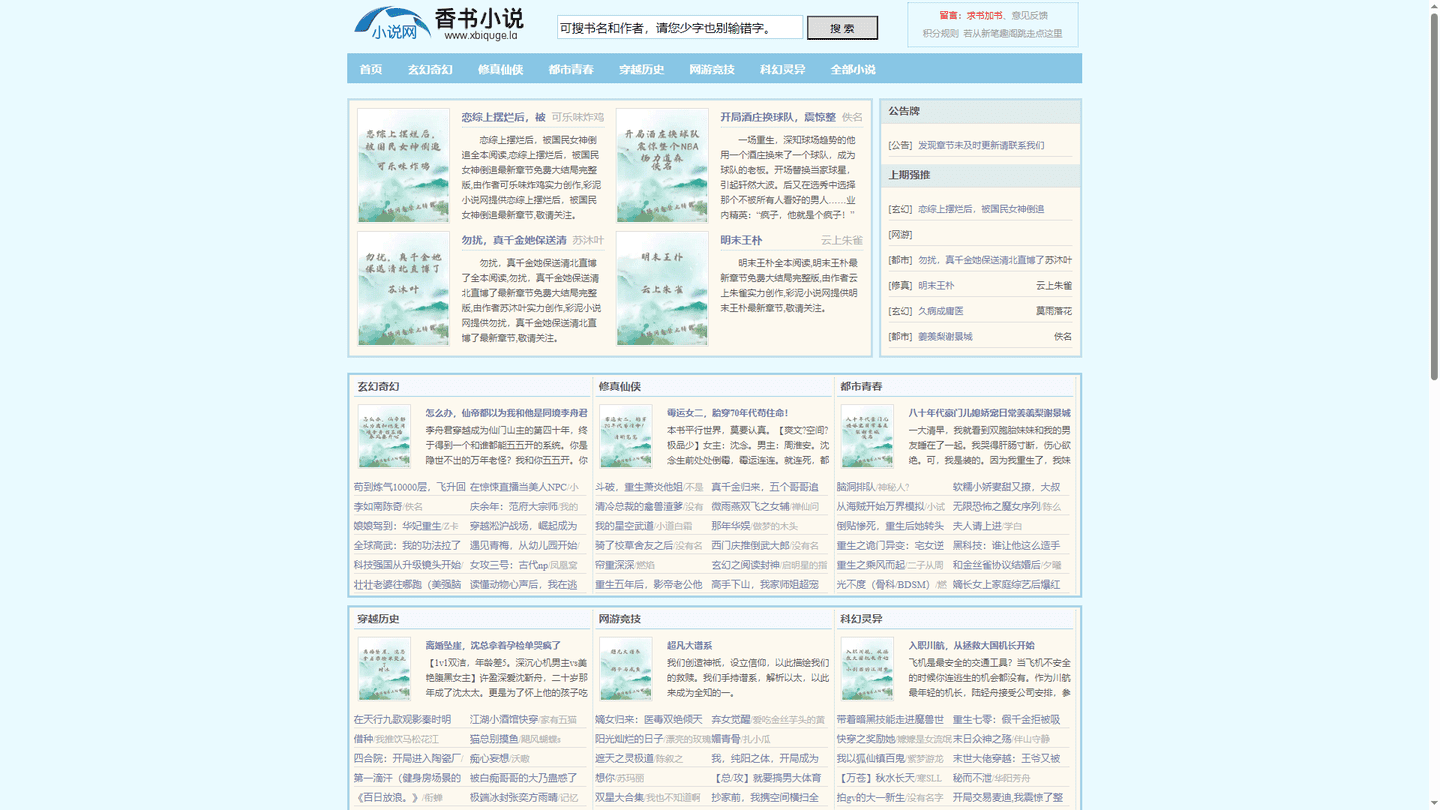The image size is (1440, 810).
Task: Open the 网游竞技 navigation category
Action: click(712, 69)
